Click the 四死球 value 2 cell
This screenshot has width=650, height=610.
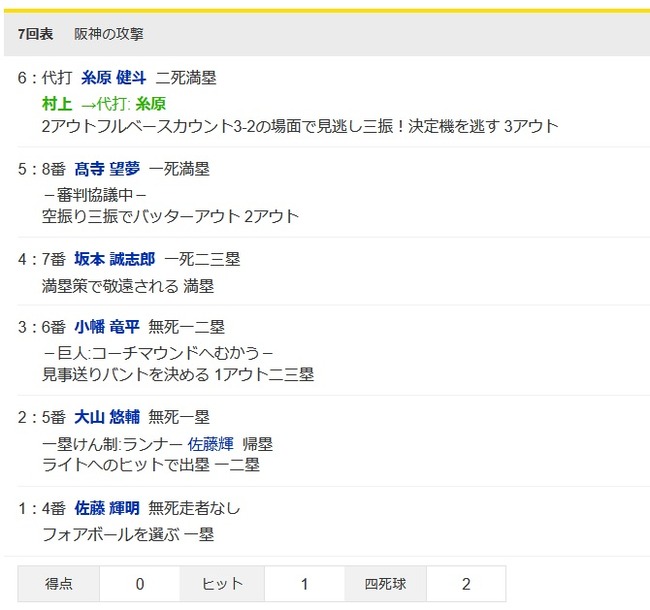(x=466, y=584)
